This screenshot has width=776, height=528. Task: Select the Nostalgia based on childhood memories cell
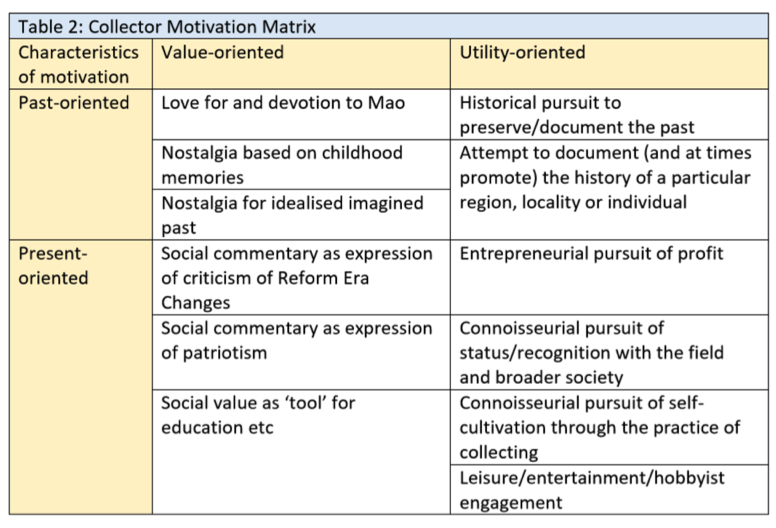tap(301, 164)
